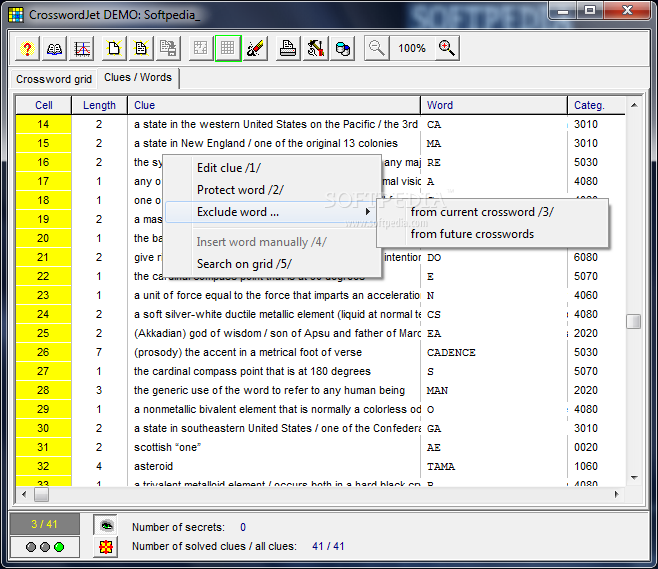Create new crossword from template page

coord(141,49)
